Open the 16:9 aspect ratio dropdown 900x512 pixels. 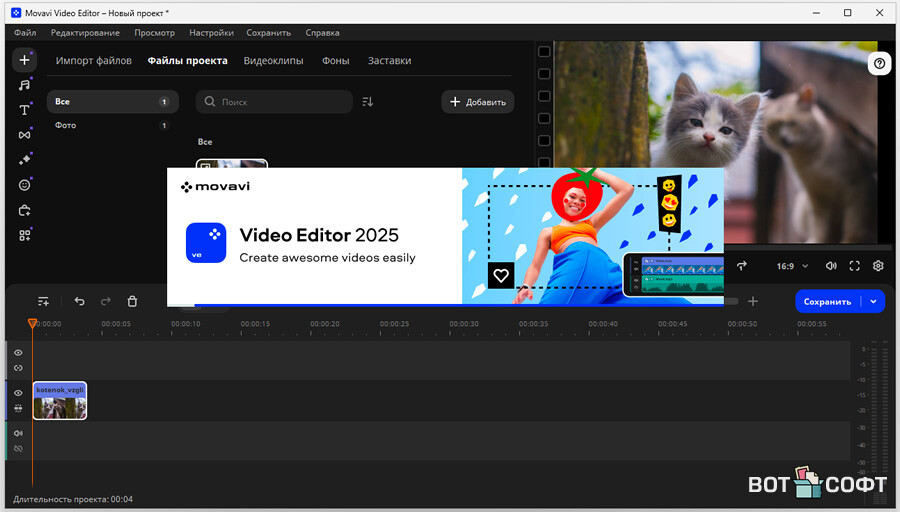[x=792, y=266]
